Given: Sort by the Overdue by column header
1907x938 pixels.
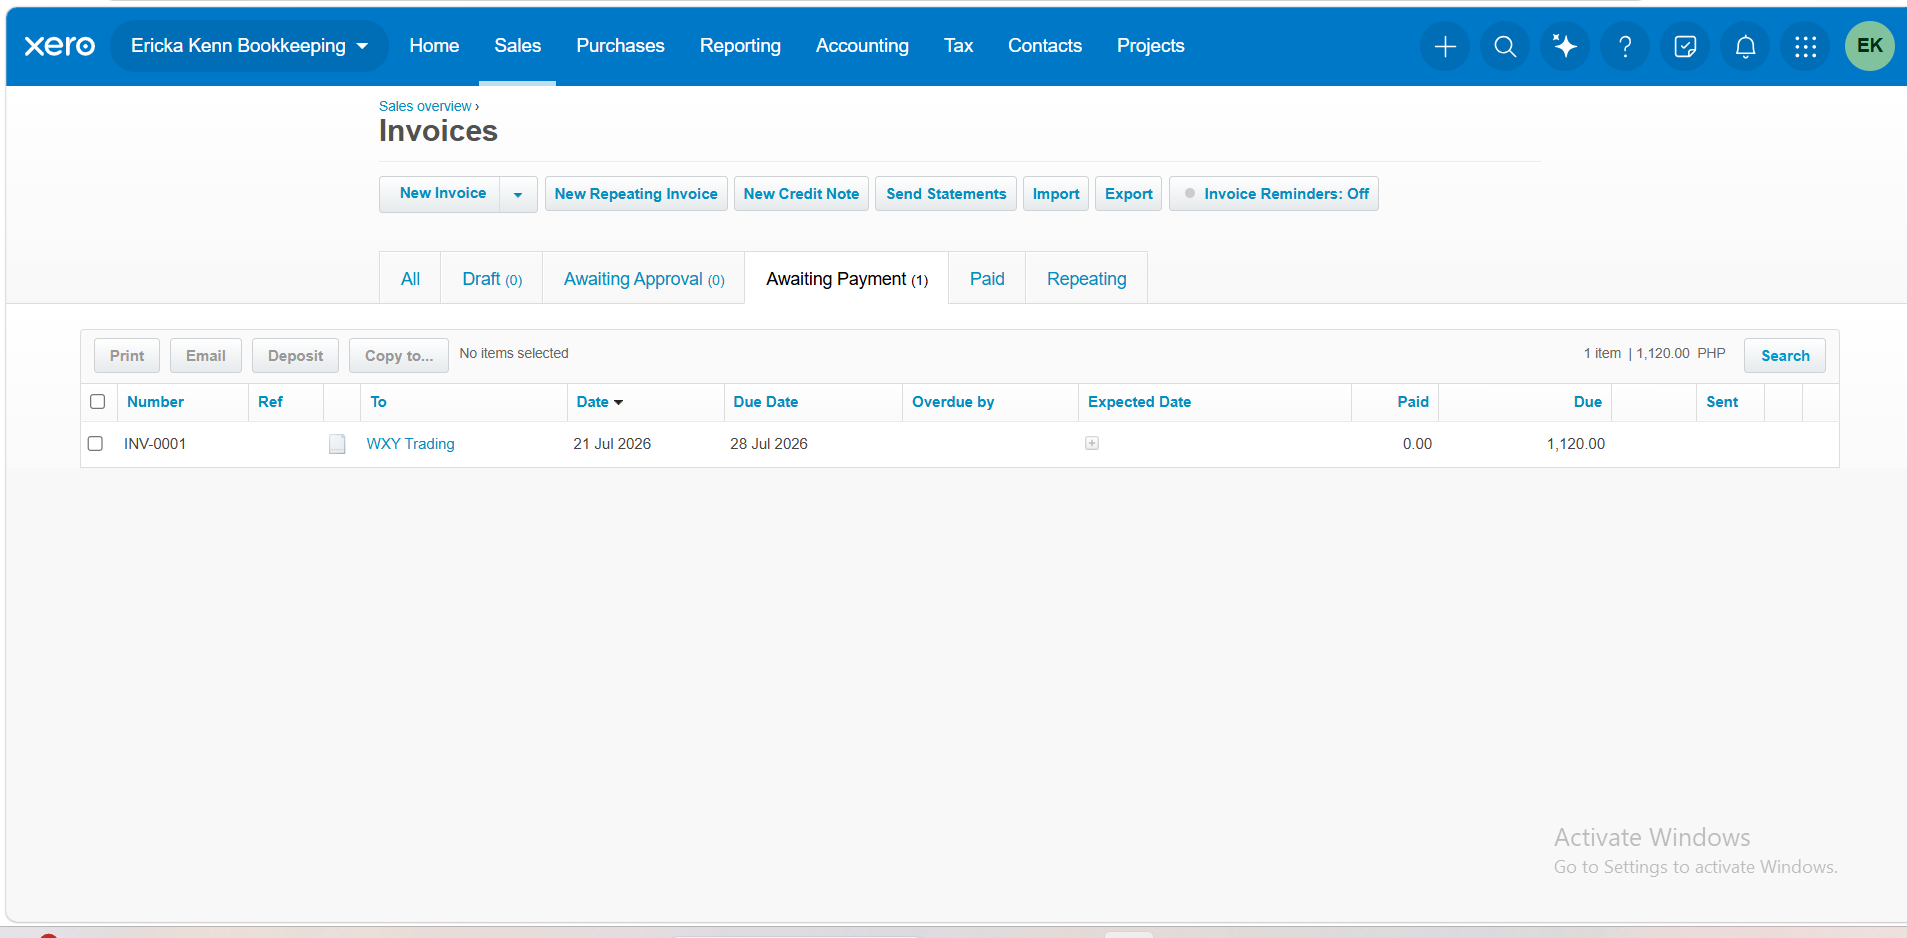Looking at the screenshot, I should point(953,402).
